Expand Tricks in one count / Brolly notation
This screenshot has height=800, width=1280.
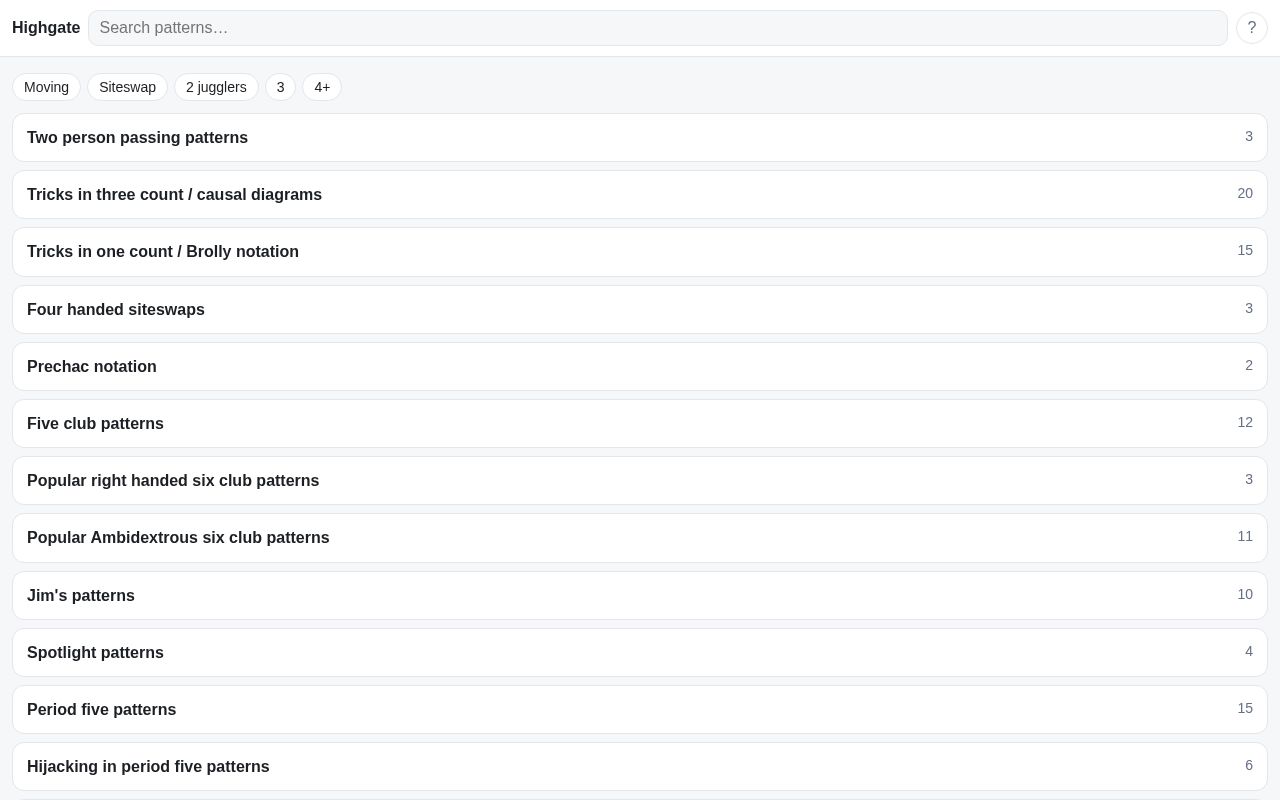pos(640,252)
